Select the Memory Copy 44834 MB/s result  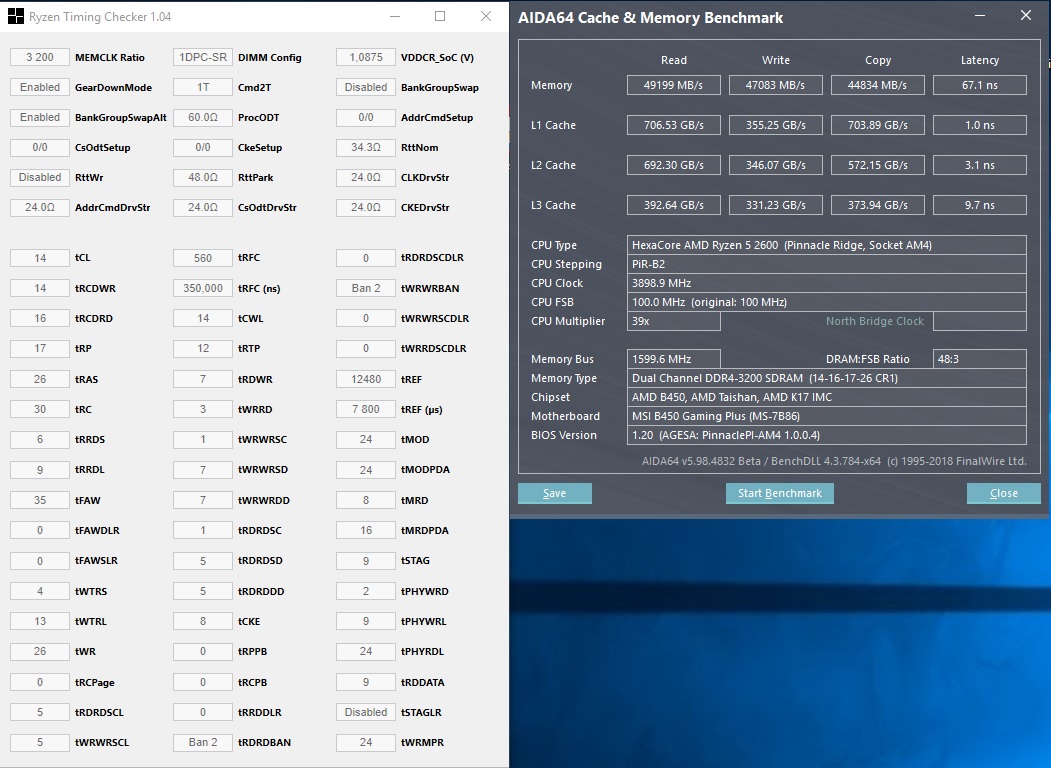pos(877,85)
